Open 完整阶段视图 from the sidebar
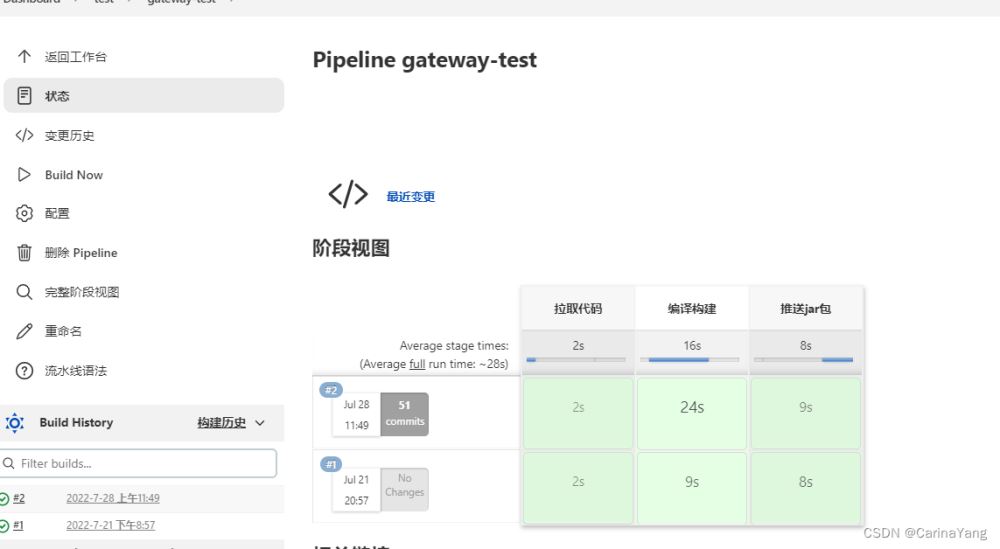This screenshot has width=1000, height=549. click(x=82, y=292)
